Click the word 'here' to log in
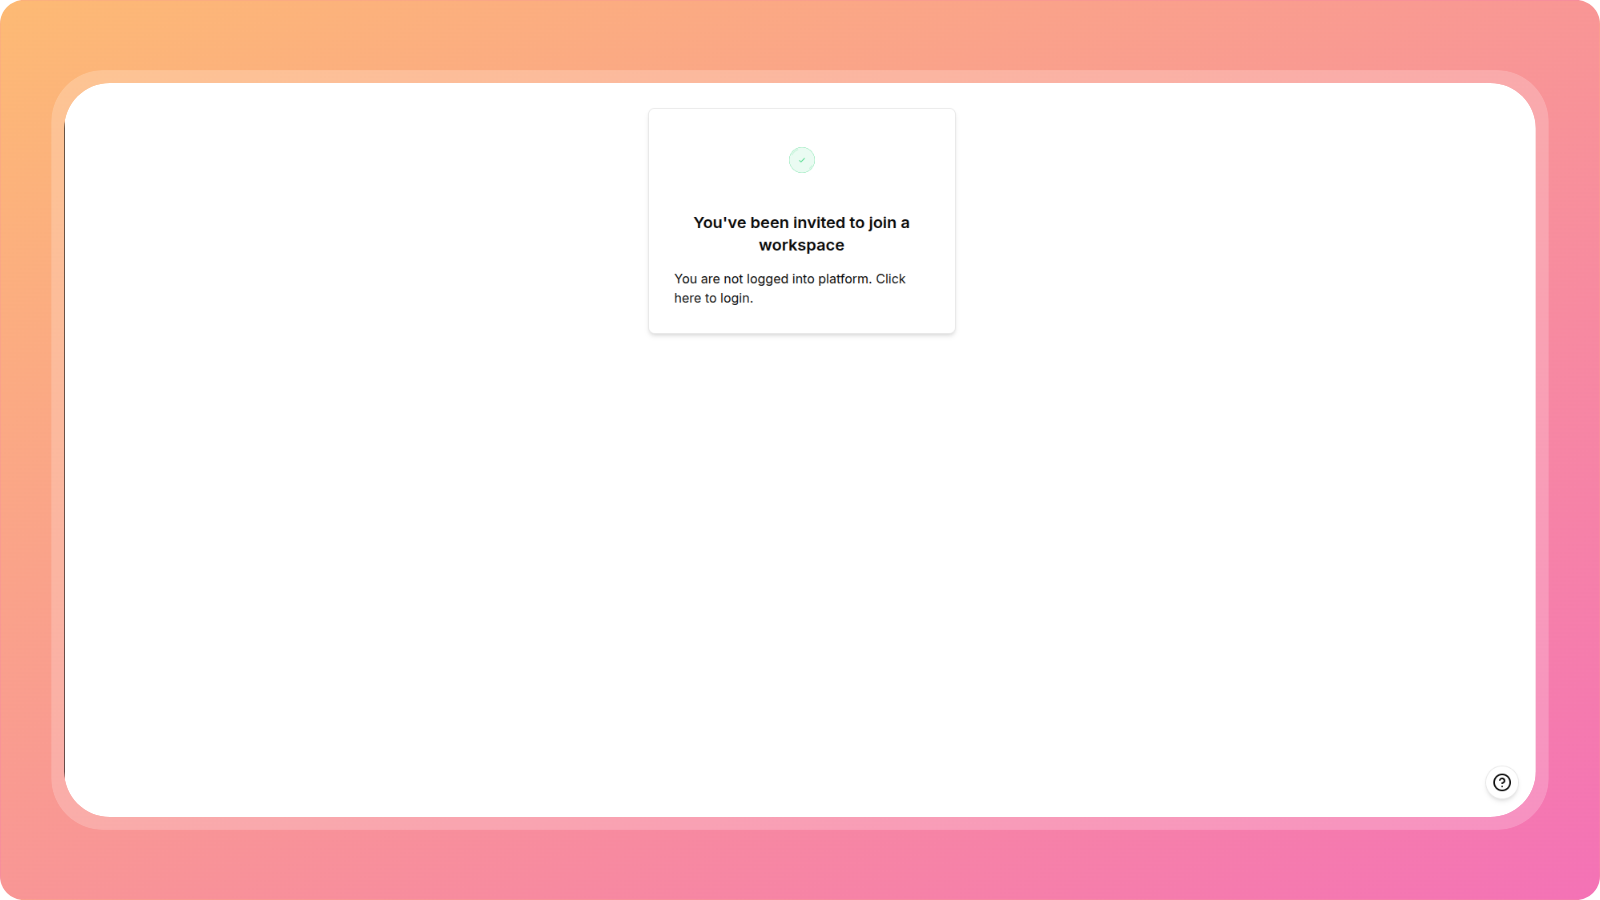Screen dimensions: 1600x900 tap(687, 298)
